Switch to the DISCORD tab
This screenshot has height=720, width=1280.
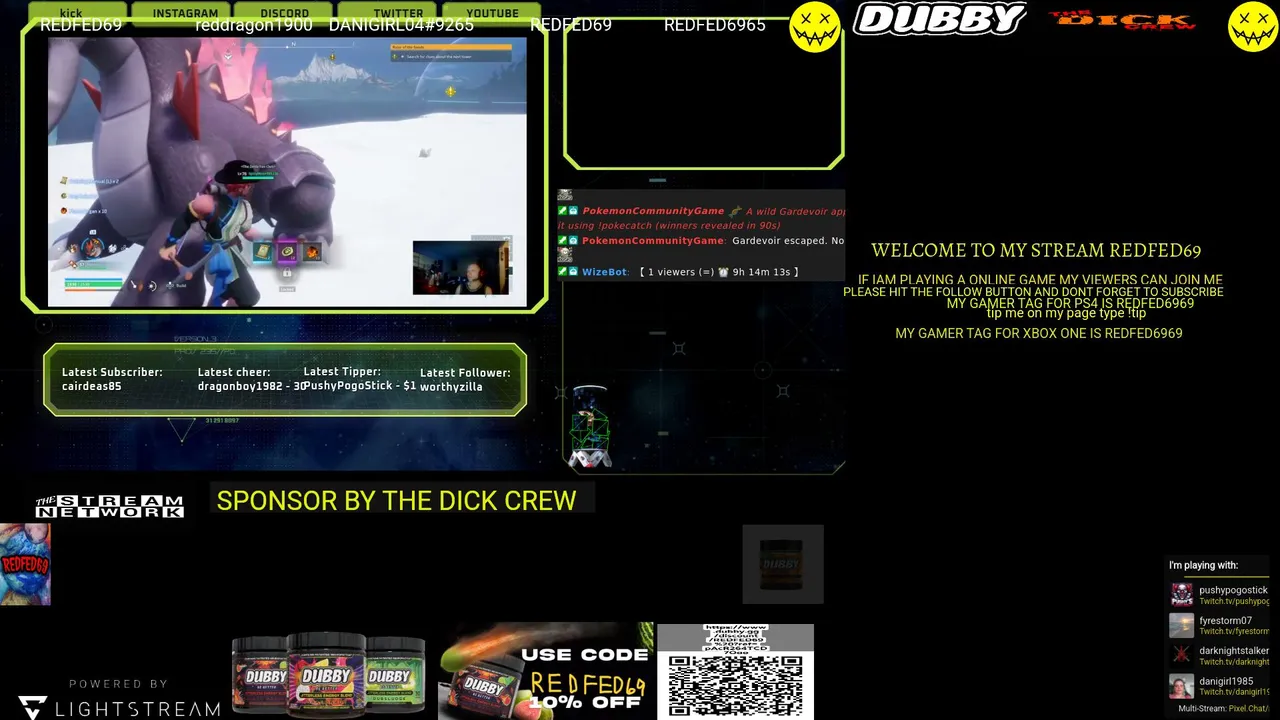[x=285, y=13]
